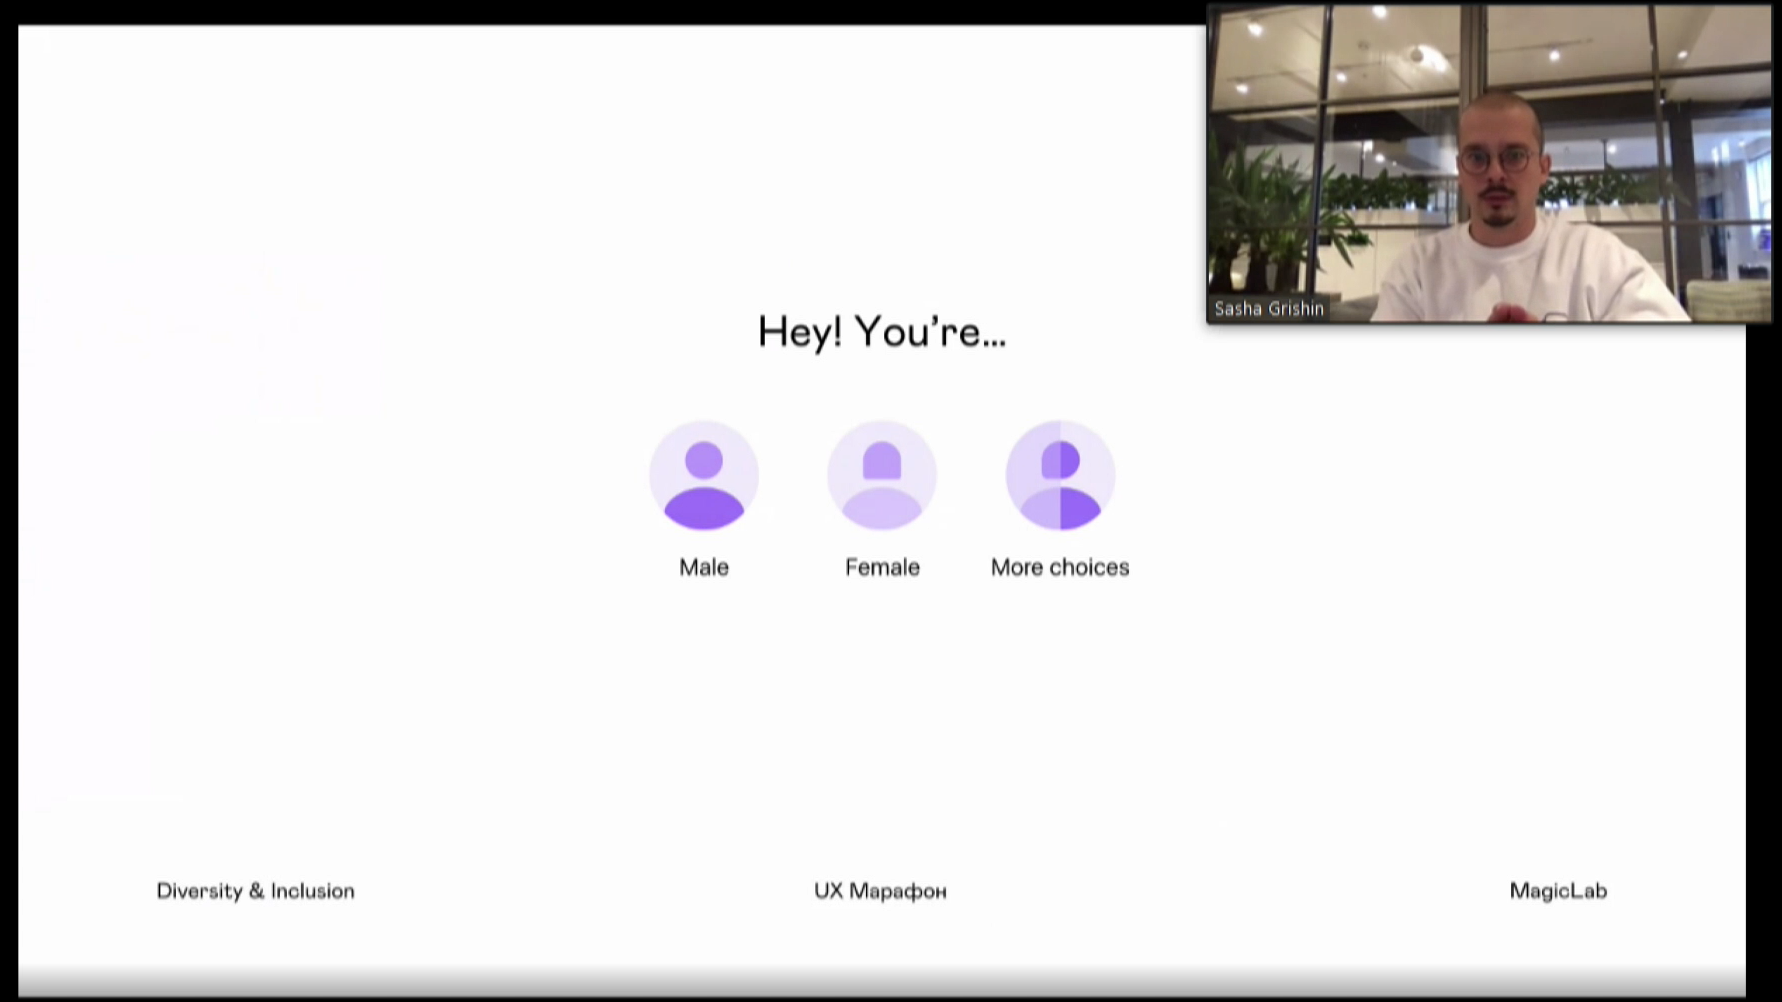This screenshot has width=1782, height=1002.
Task: Click the head circle of the Male avatar
Action: (703, 461)
